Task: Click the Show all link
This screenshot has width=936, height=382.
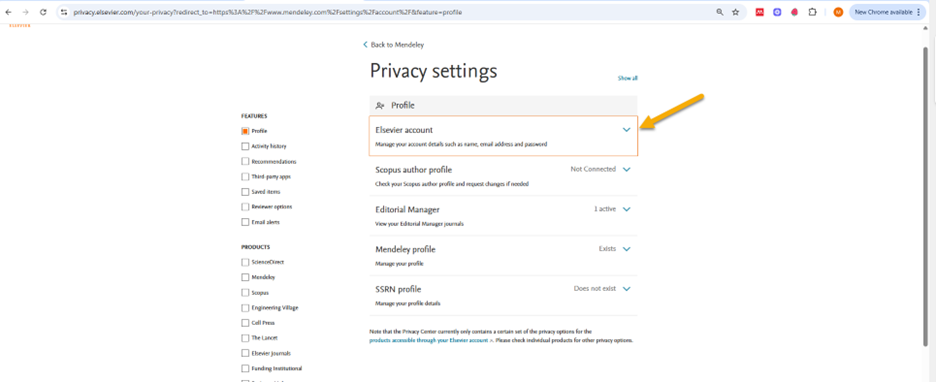Action: tap(627, 78)
